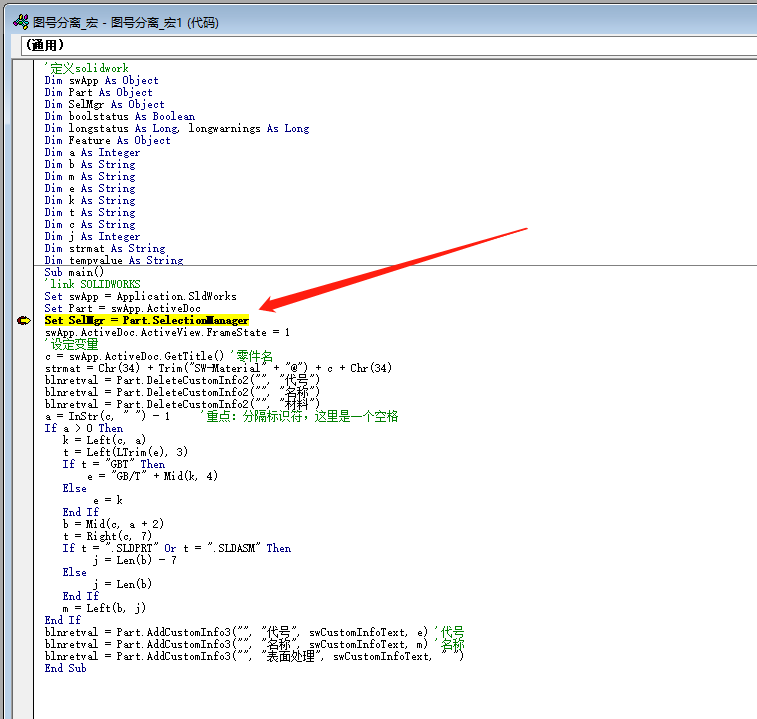
Task: Click the comment '设定变量
Action: point(71,344)
